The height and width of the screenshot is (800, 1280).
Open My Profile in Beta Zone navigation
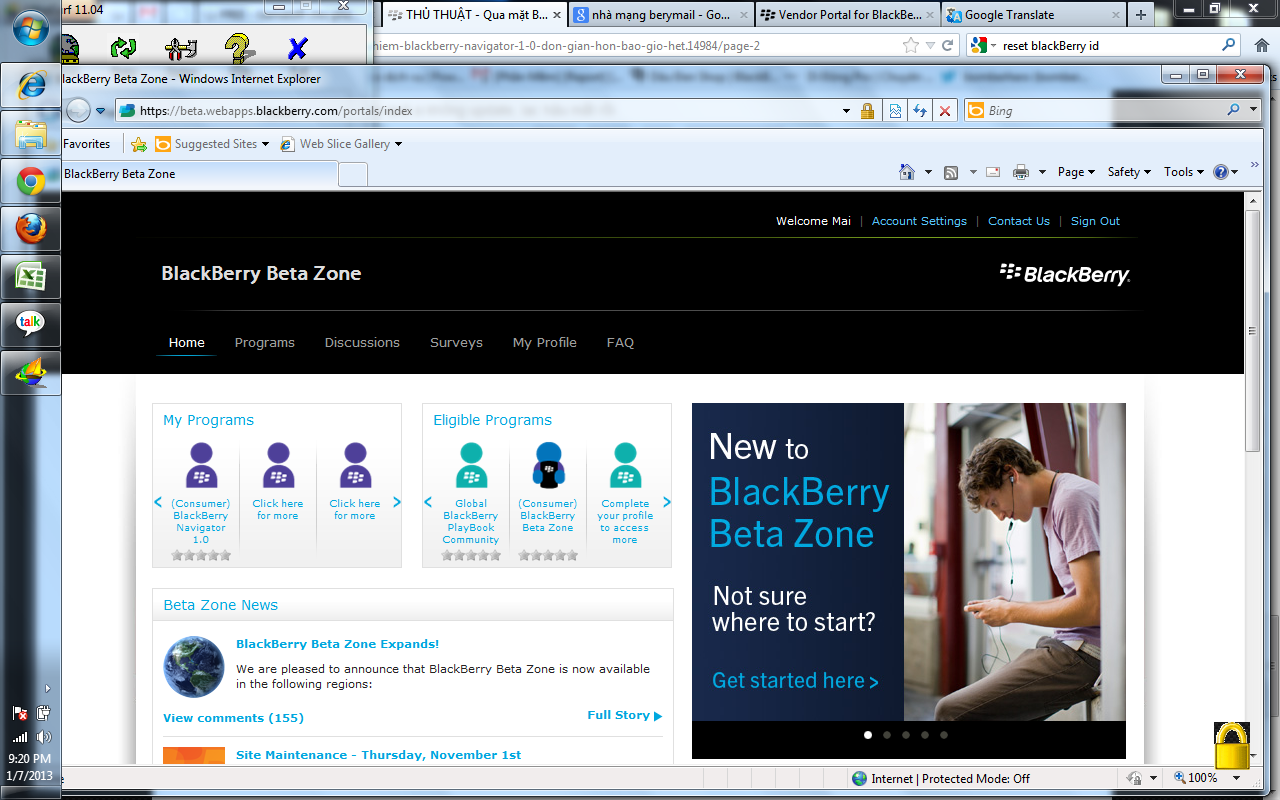(545, 342)
